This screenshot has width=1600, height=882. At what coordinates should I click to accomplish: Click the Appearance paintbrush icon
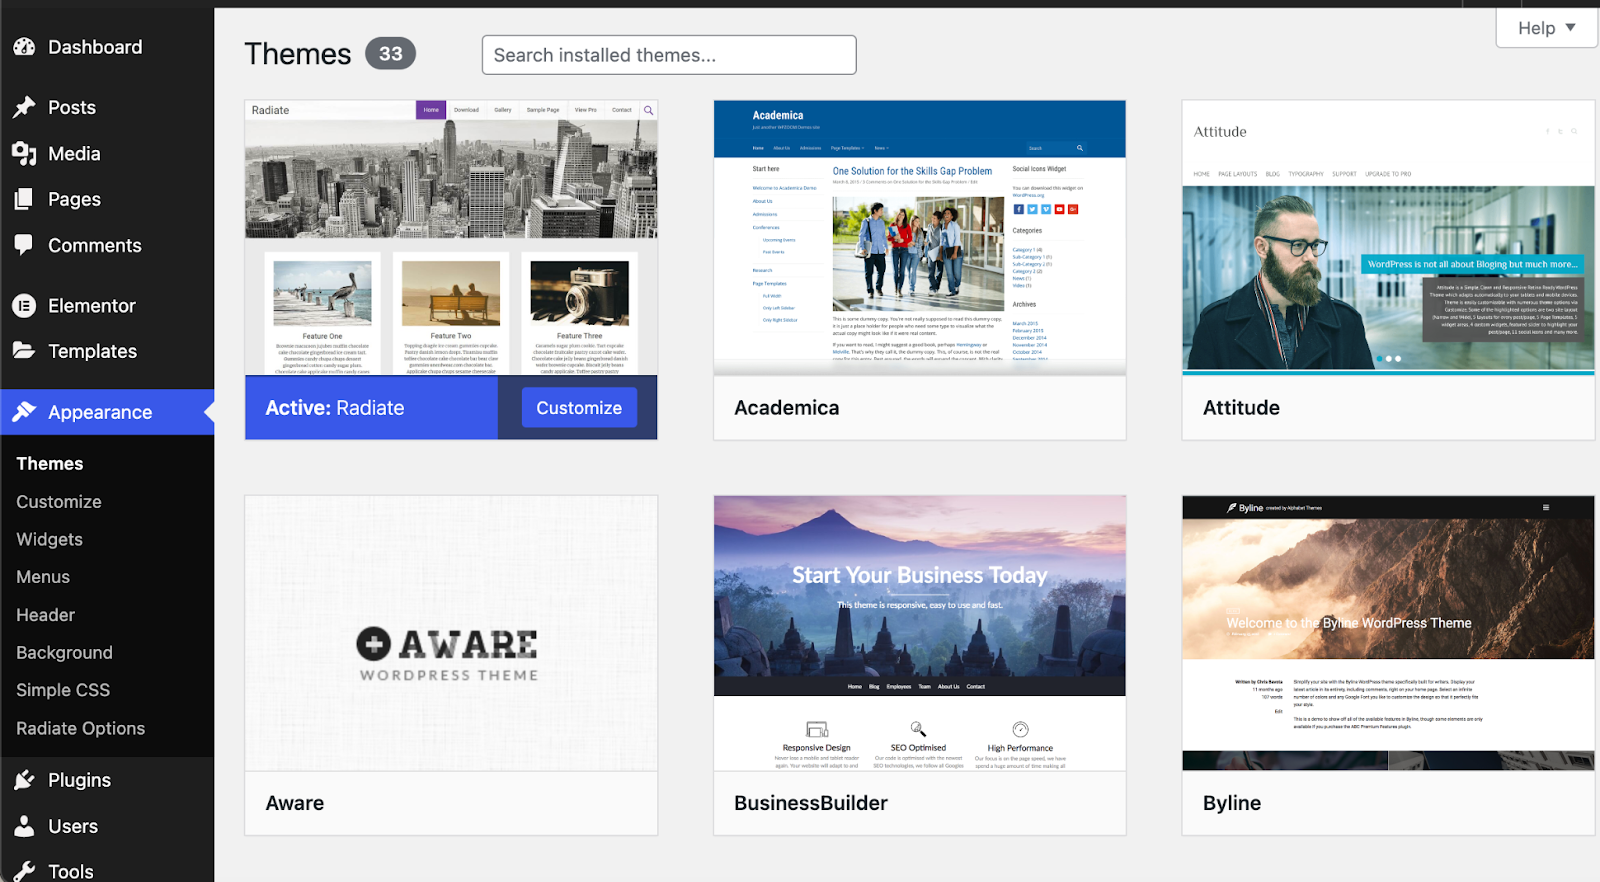[24, 411]
